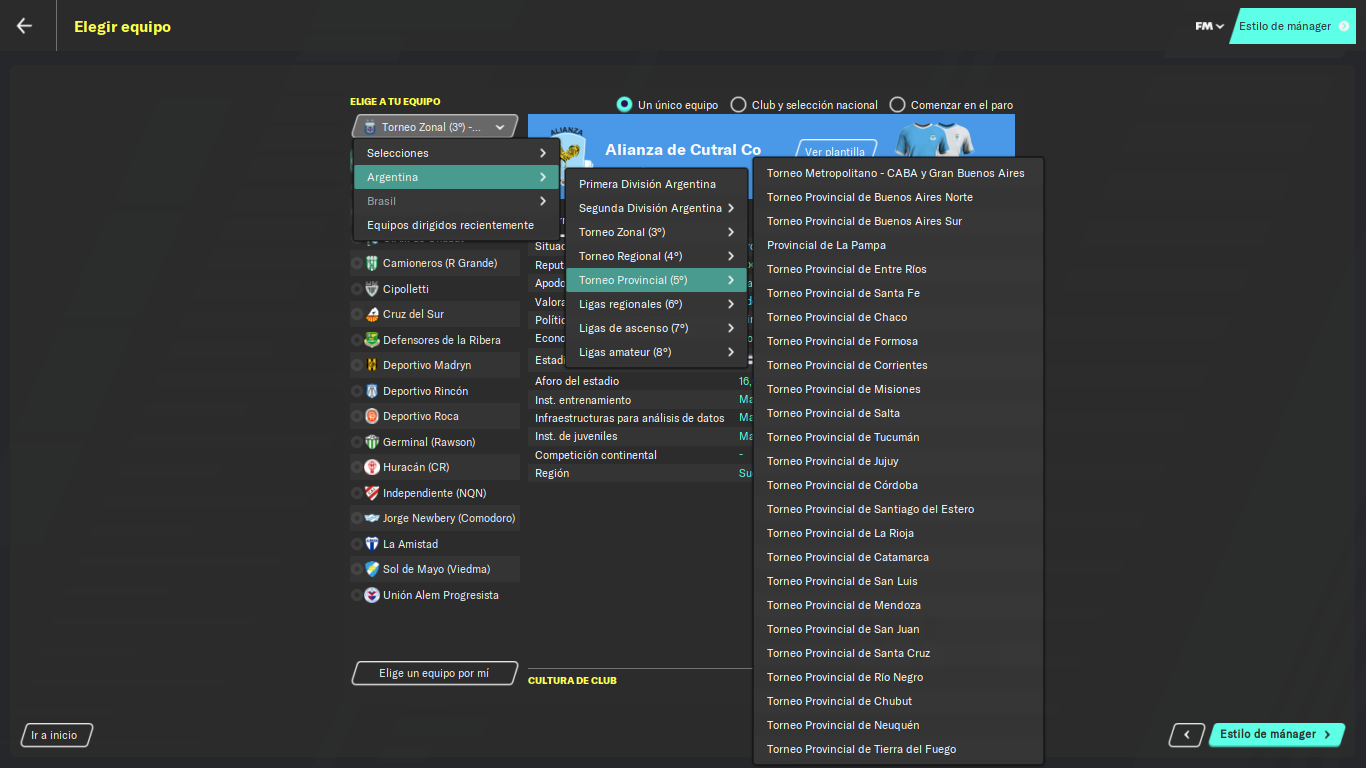The width and height of the screenshot is (1366, 768).
Task: Click the Ver plantilla button
Action: (836, 151)
